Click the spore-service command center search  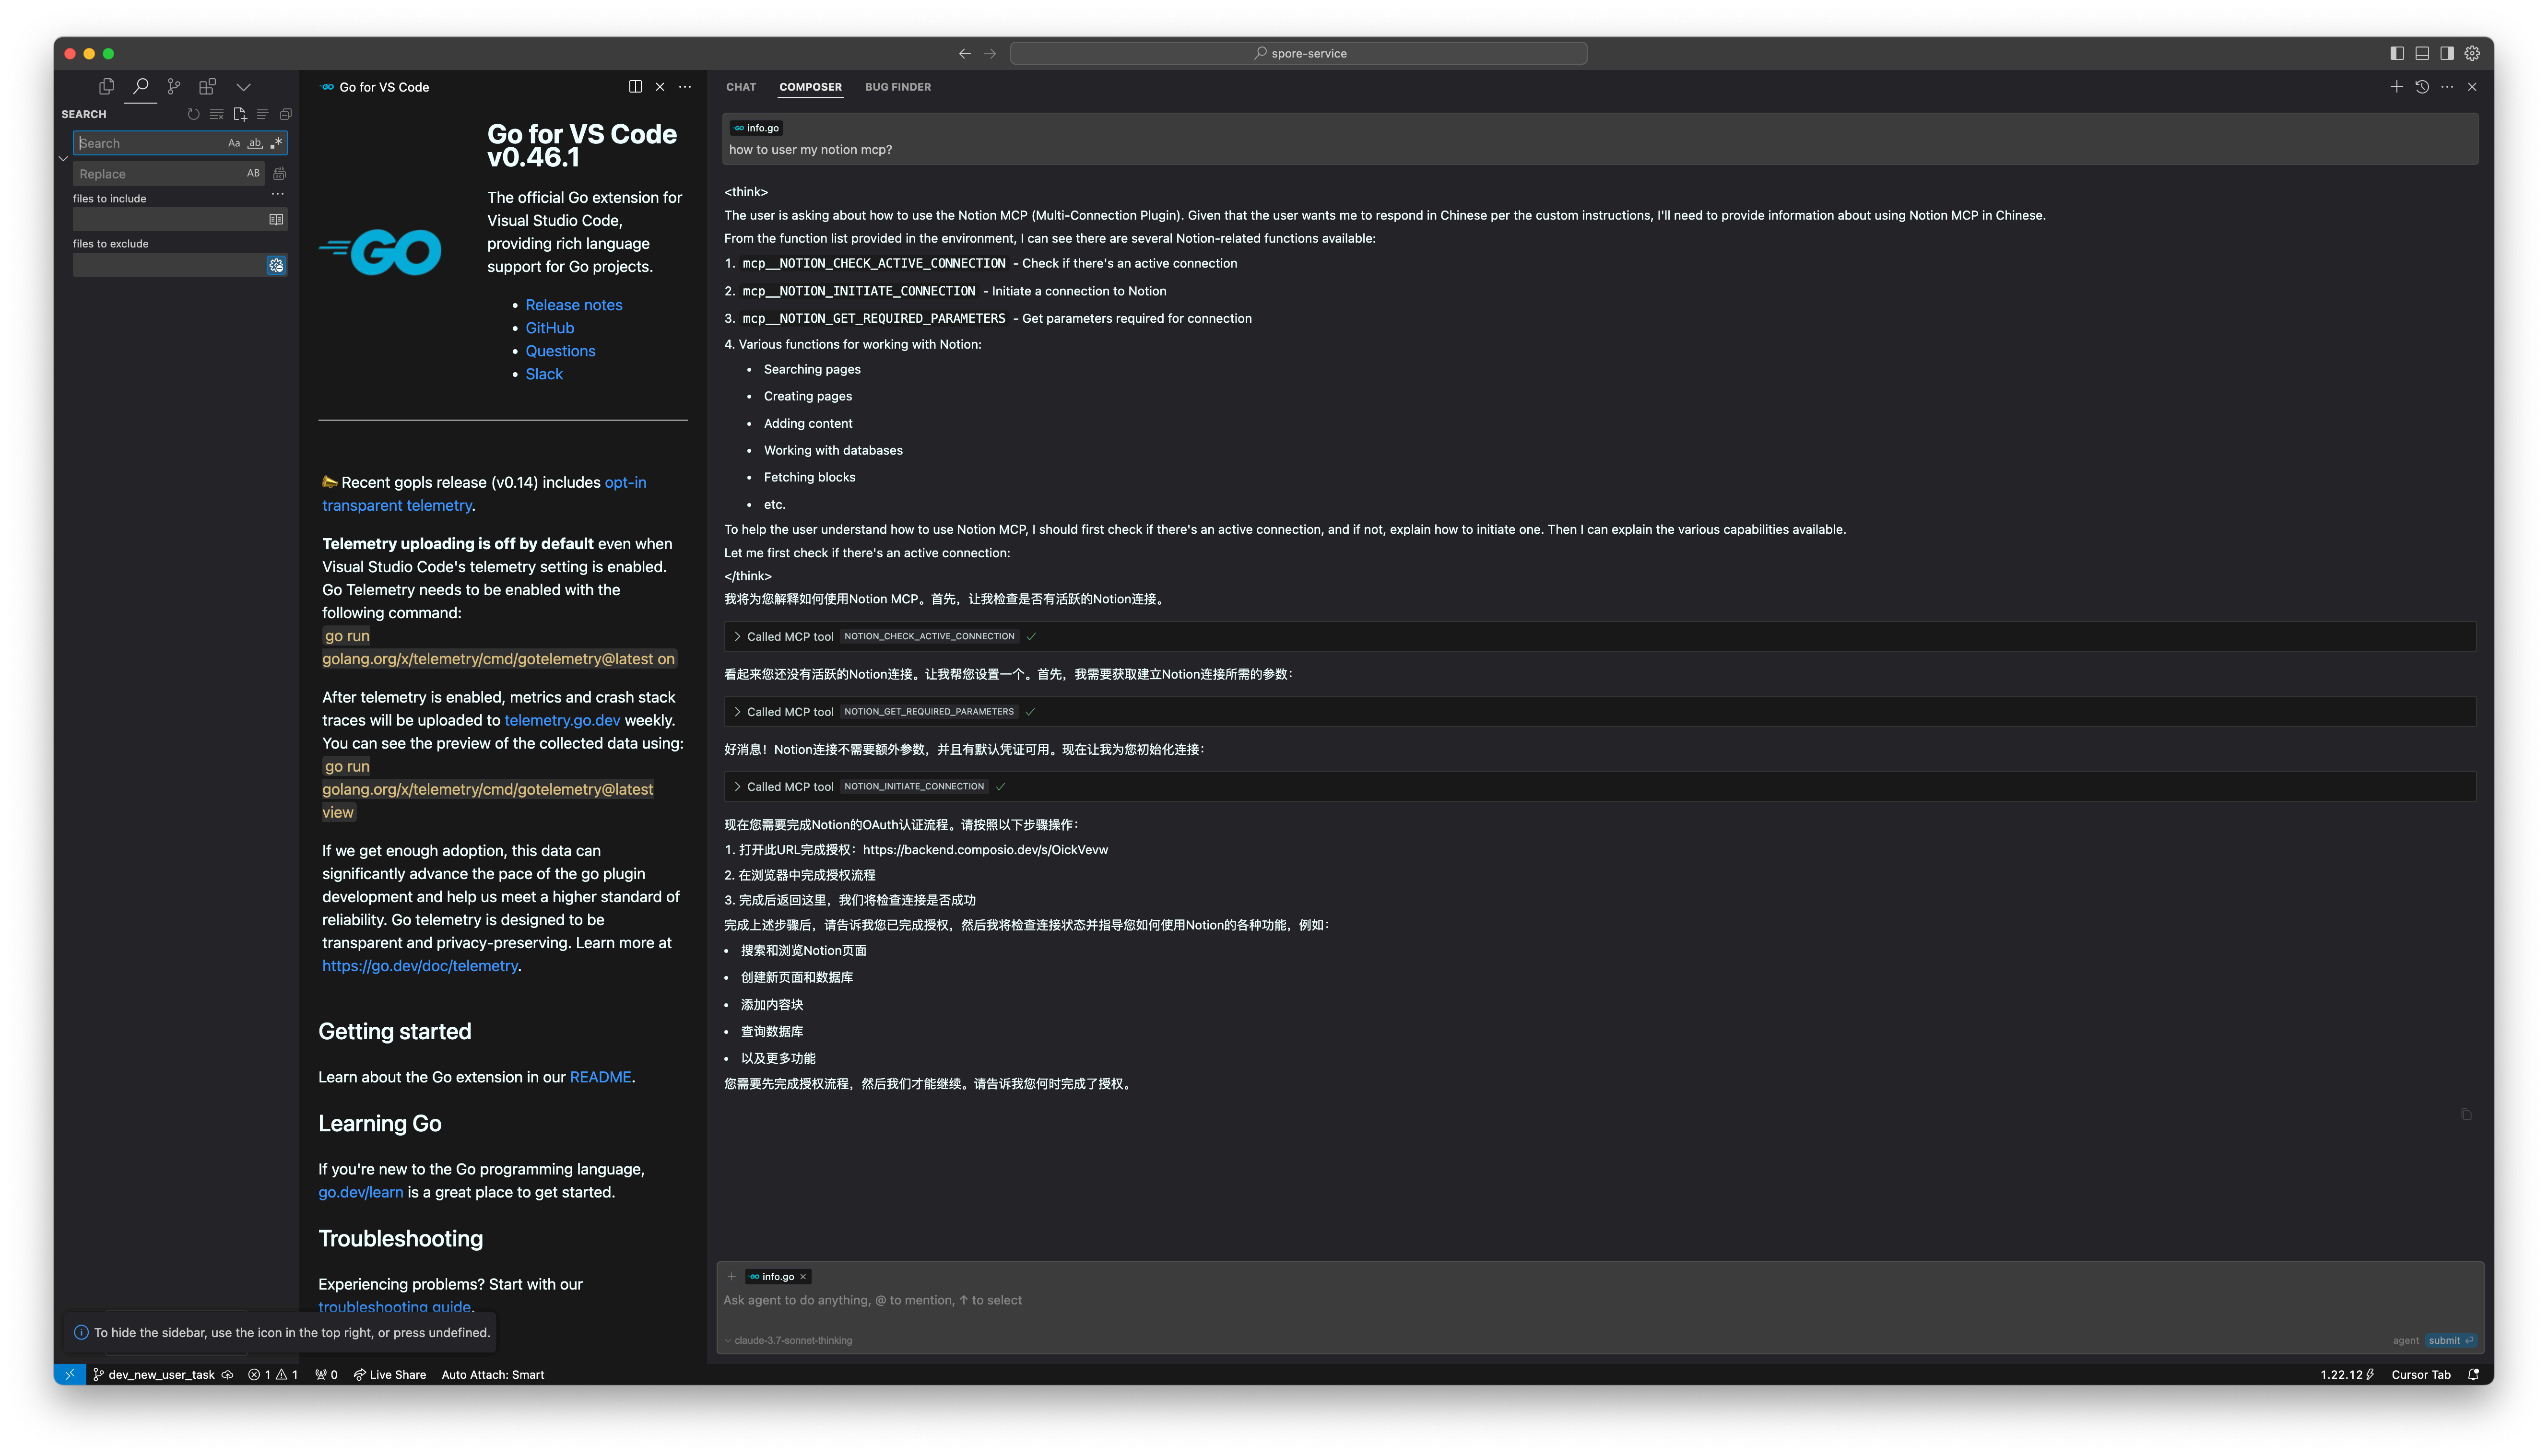(x=1298, y=54)
